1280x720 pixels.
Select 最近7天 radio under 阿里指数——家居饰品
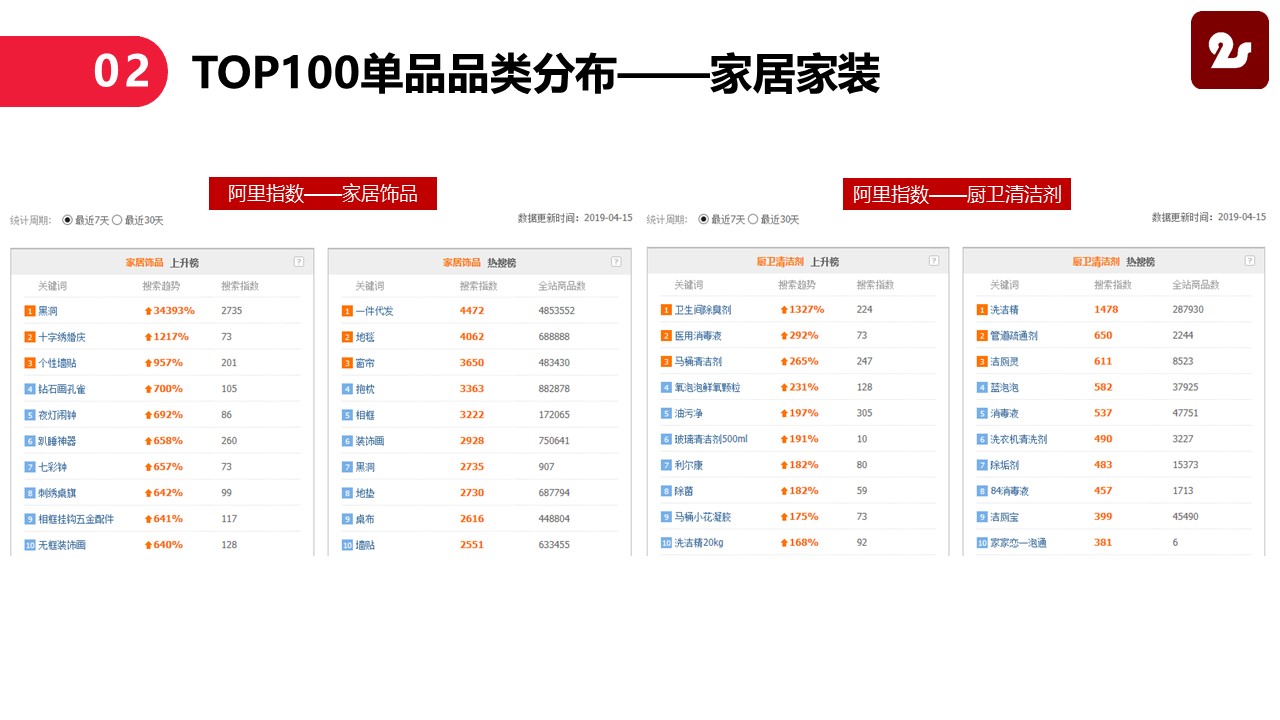pyautogui.click(x=67, y=220)
